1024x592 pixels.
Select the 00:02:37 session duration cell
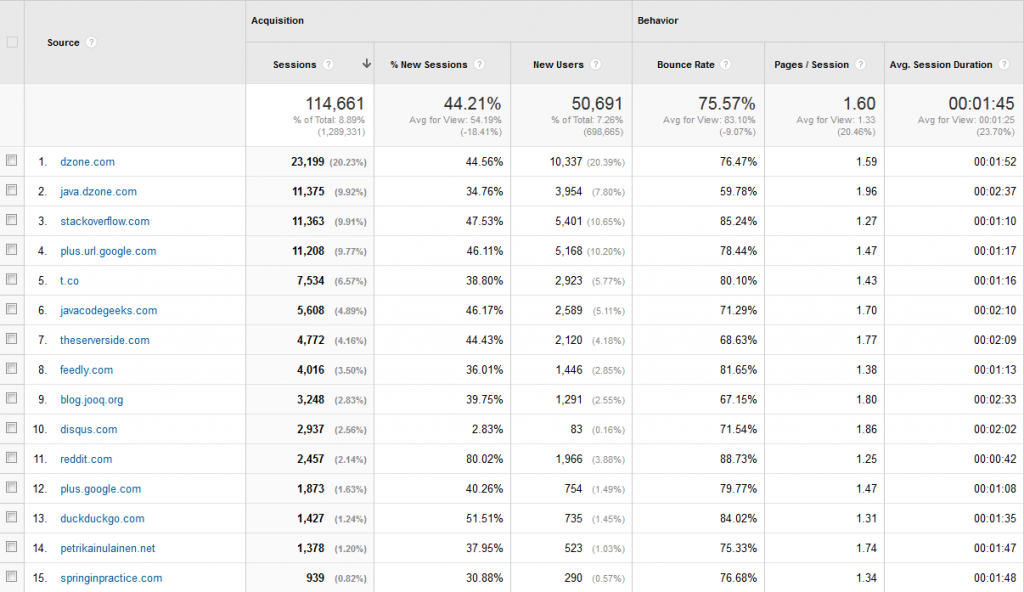tap(995, 191)
